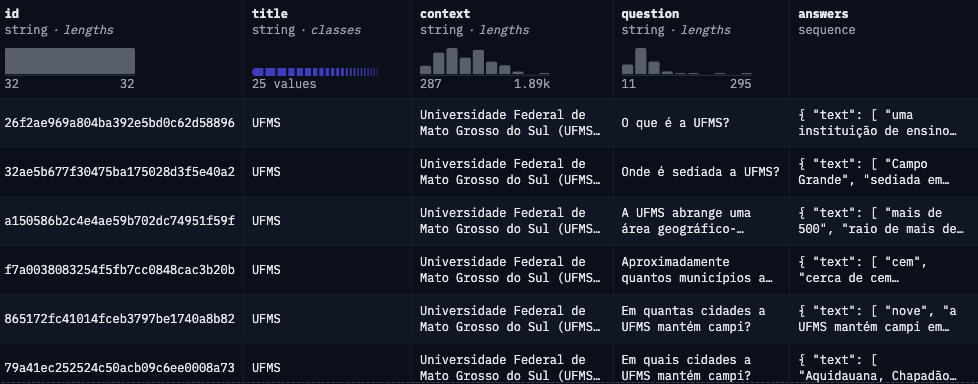This screenshot has width=978, height=384.
Task: Click the title classes distribution bar
Action: (315, 72)
